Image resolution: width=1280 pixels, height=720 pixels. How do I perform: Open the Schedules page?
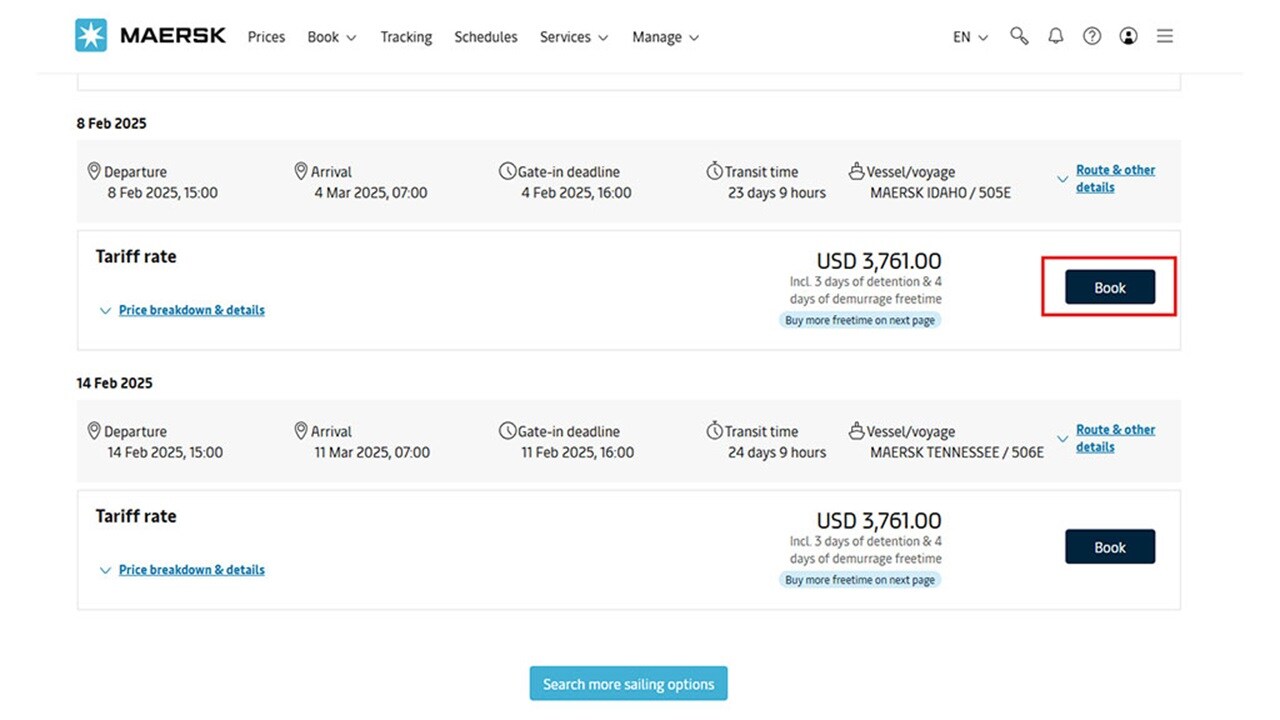[x=486, y=37]
